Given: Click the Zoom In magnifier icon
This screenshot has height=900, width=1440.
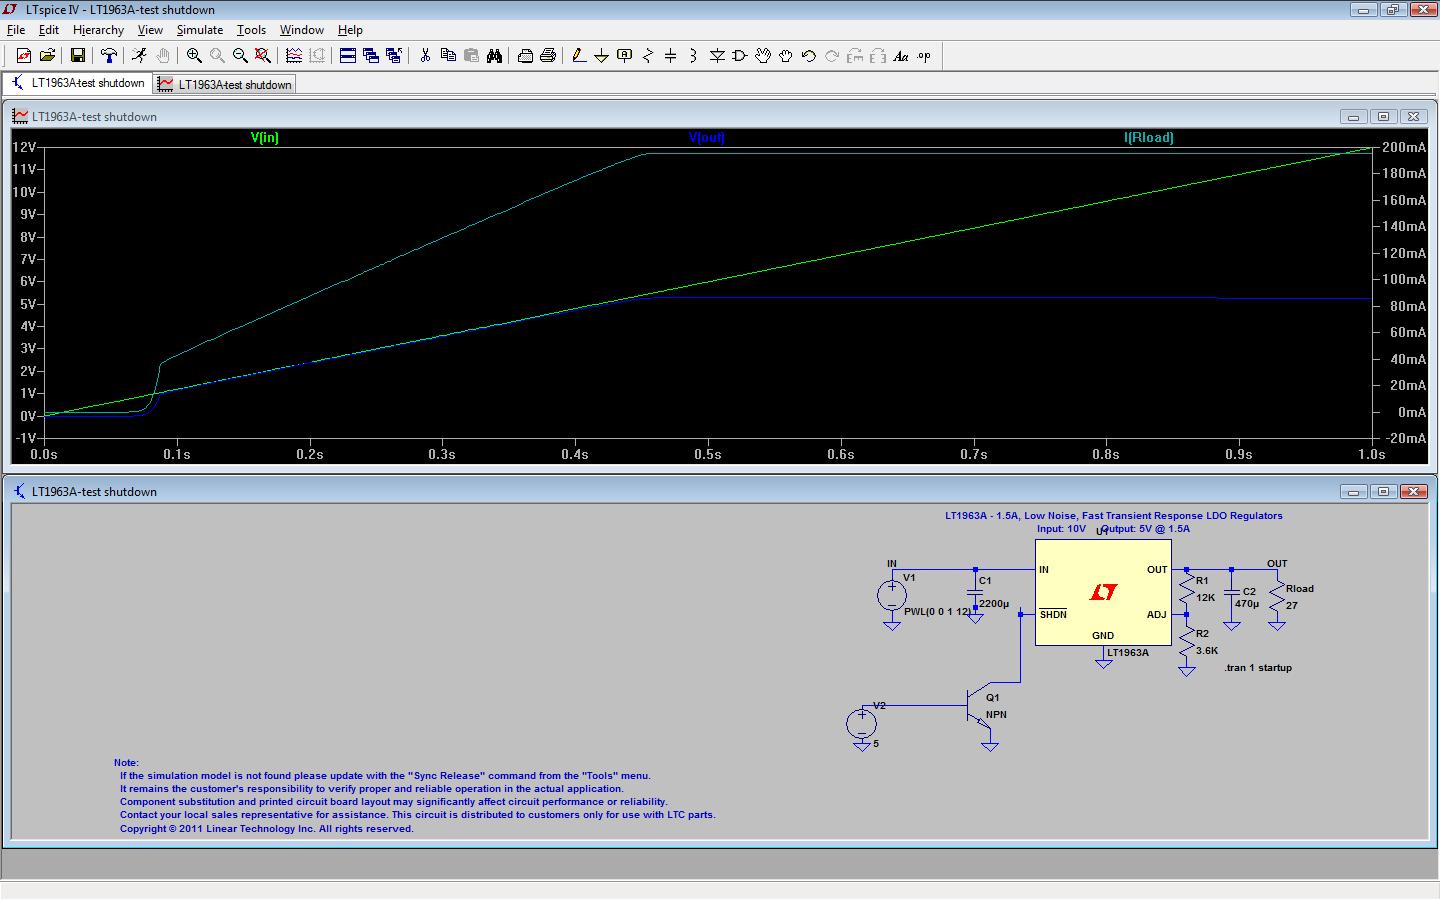Looking at the screenshot, I should tap(194, 56).
